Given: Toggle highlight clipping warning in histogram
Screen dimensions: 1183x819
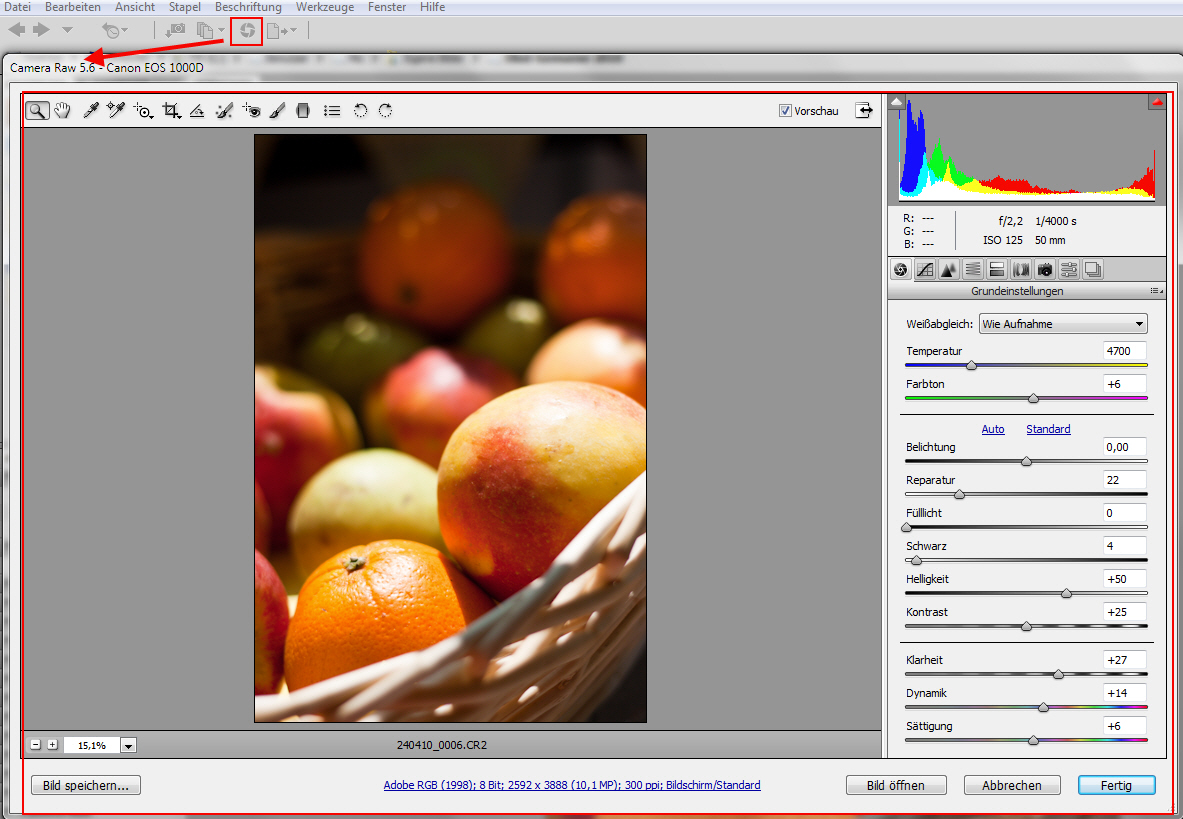Looking at the screenshot, I should coord(1157,102).
